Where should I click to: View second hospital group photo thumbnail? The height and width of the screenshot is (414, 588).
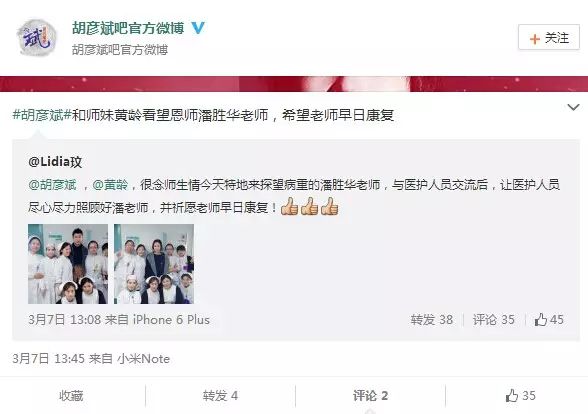click(x=154, y=264)
